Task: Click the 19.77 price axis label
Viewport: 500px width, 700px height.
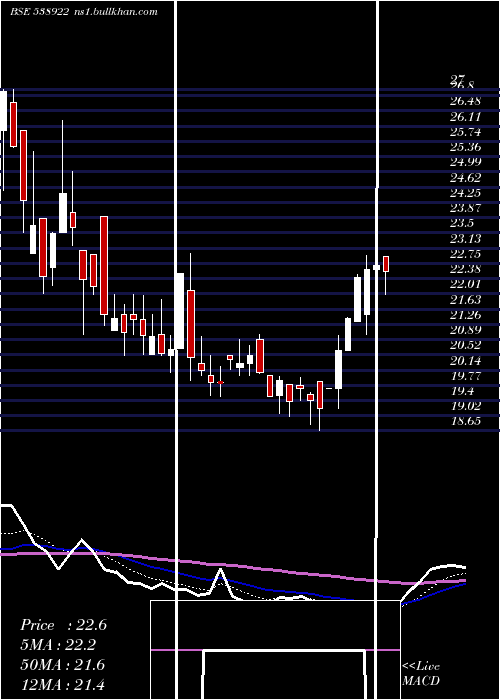Action: pos(465,375)
